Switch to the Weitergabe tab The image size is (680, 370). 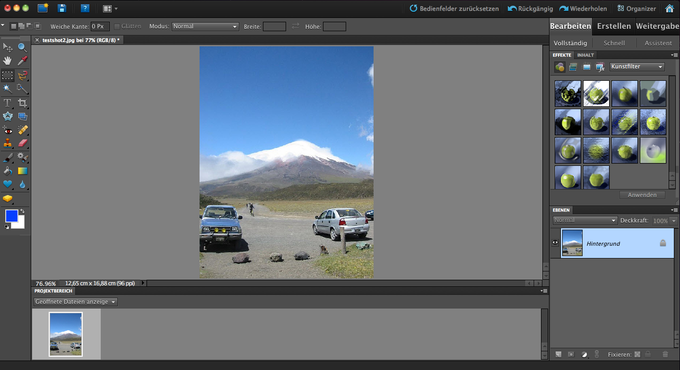coord(657,26)
